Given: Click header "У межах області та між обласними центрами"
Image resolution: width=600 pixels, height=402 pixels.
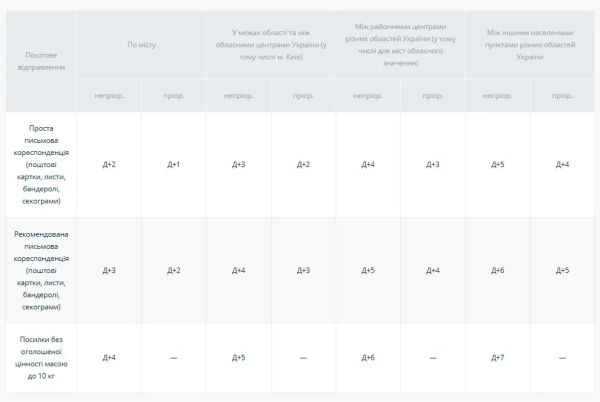Looking at the screenshot, I should [270, 46].
